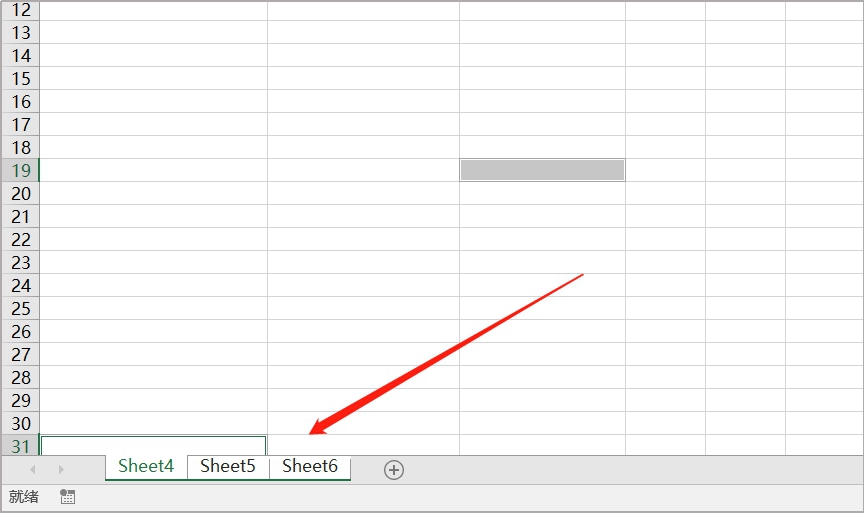Pick row header 22
The image size is (864, 513).
(20, 239)
